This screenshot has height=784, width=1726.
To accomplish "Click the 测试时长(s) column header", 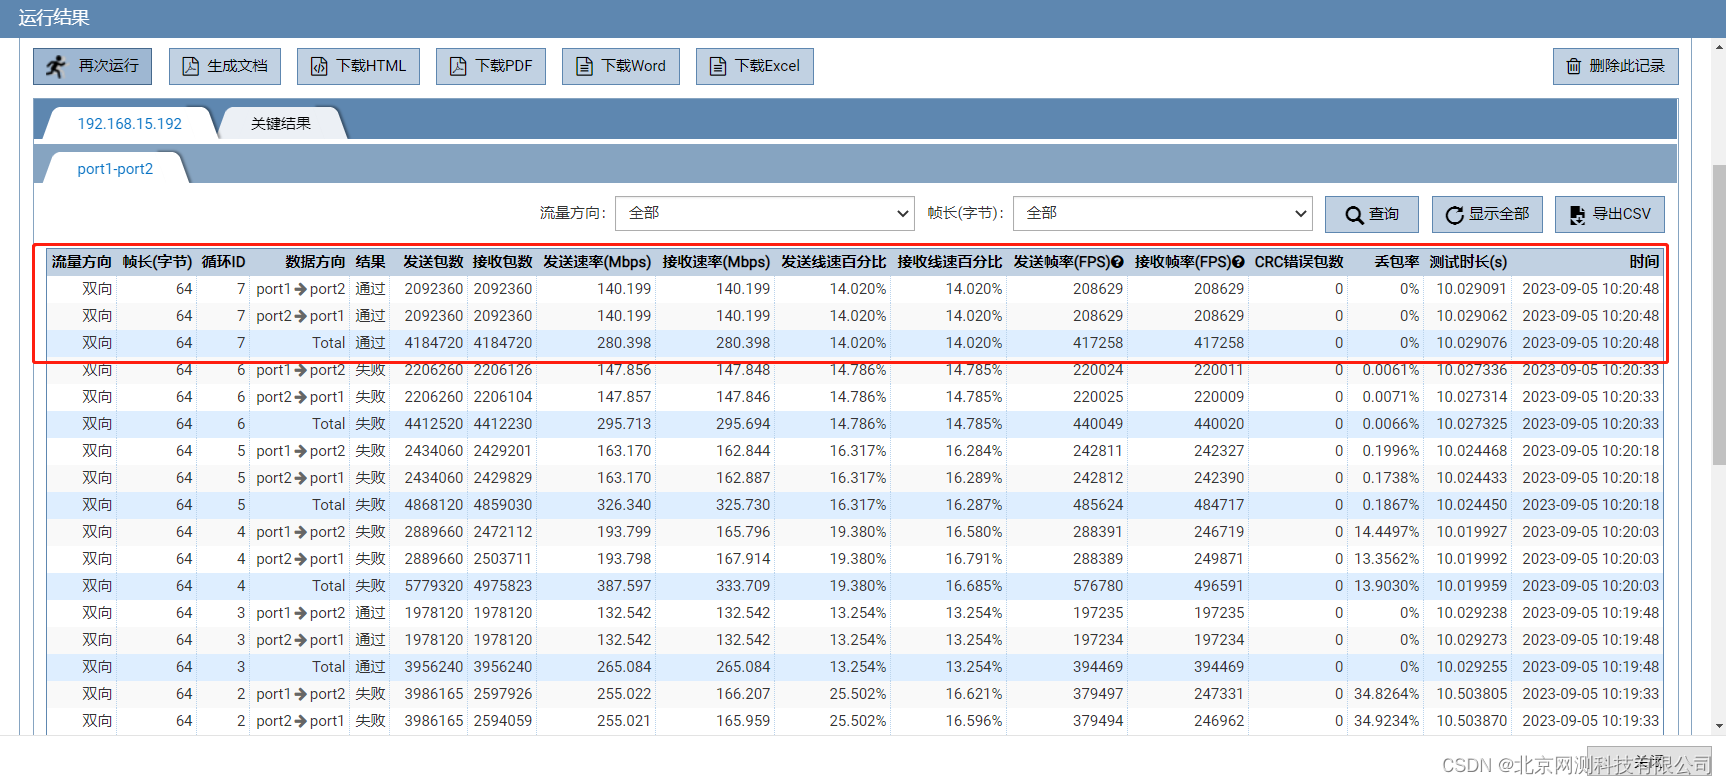I will tap(1468, 262).
